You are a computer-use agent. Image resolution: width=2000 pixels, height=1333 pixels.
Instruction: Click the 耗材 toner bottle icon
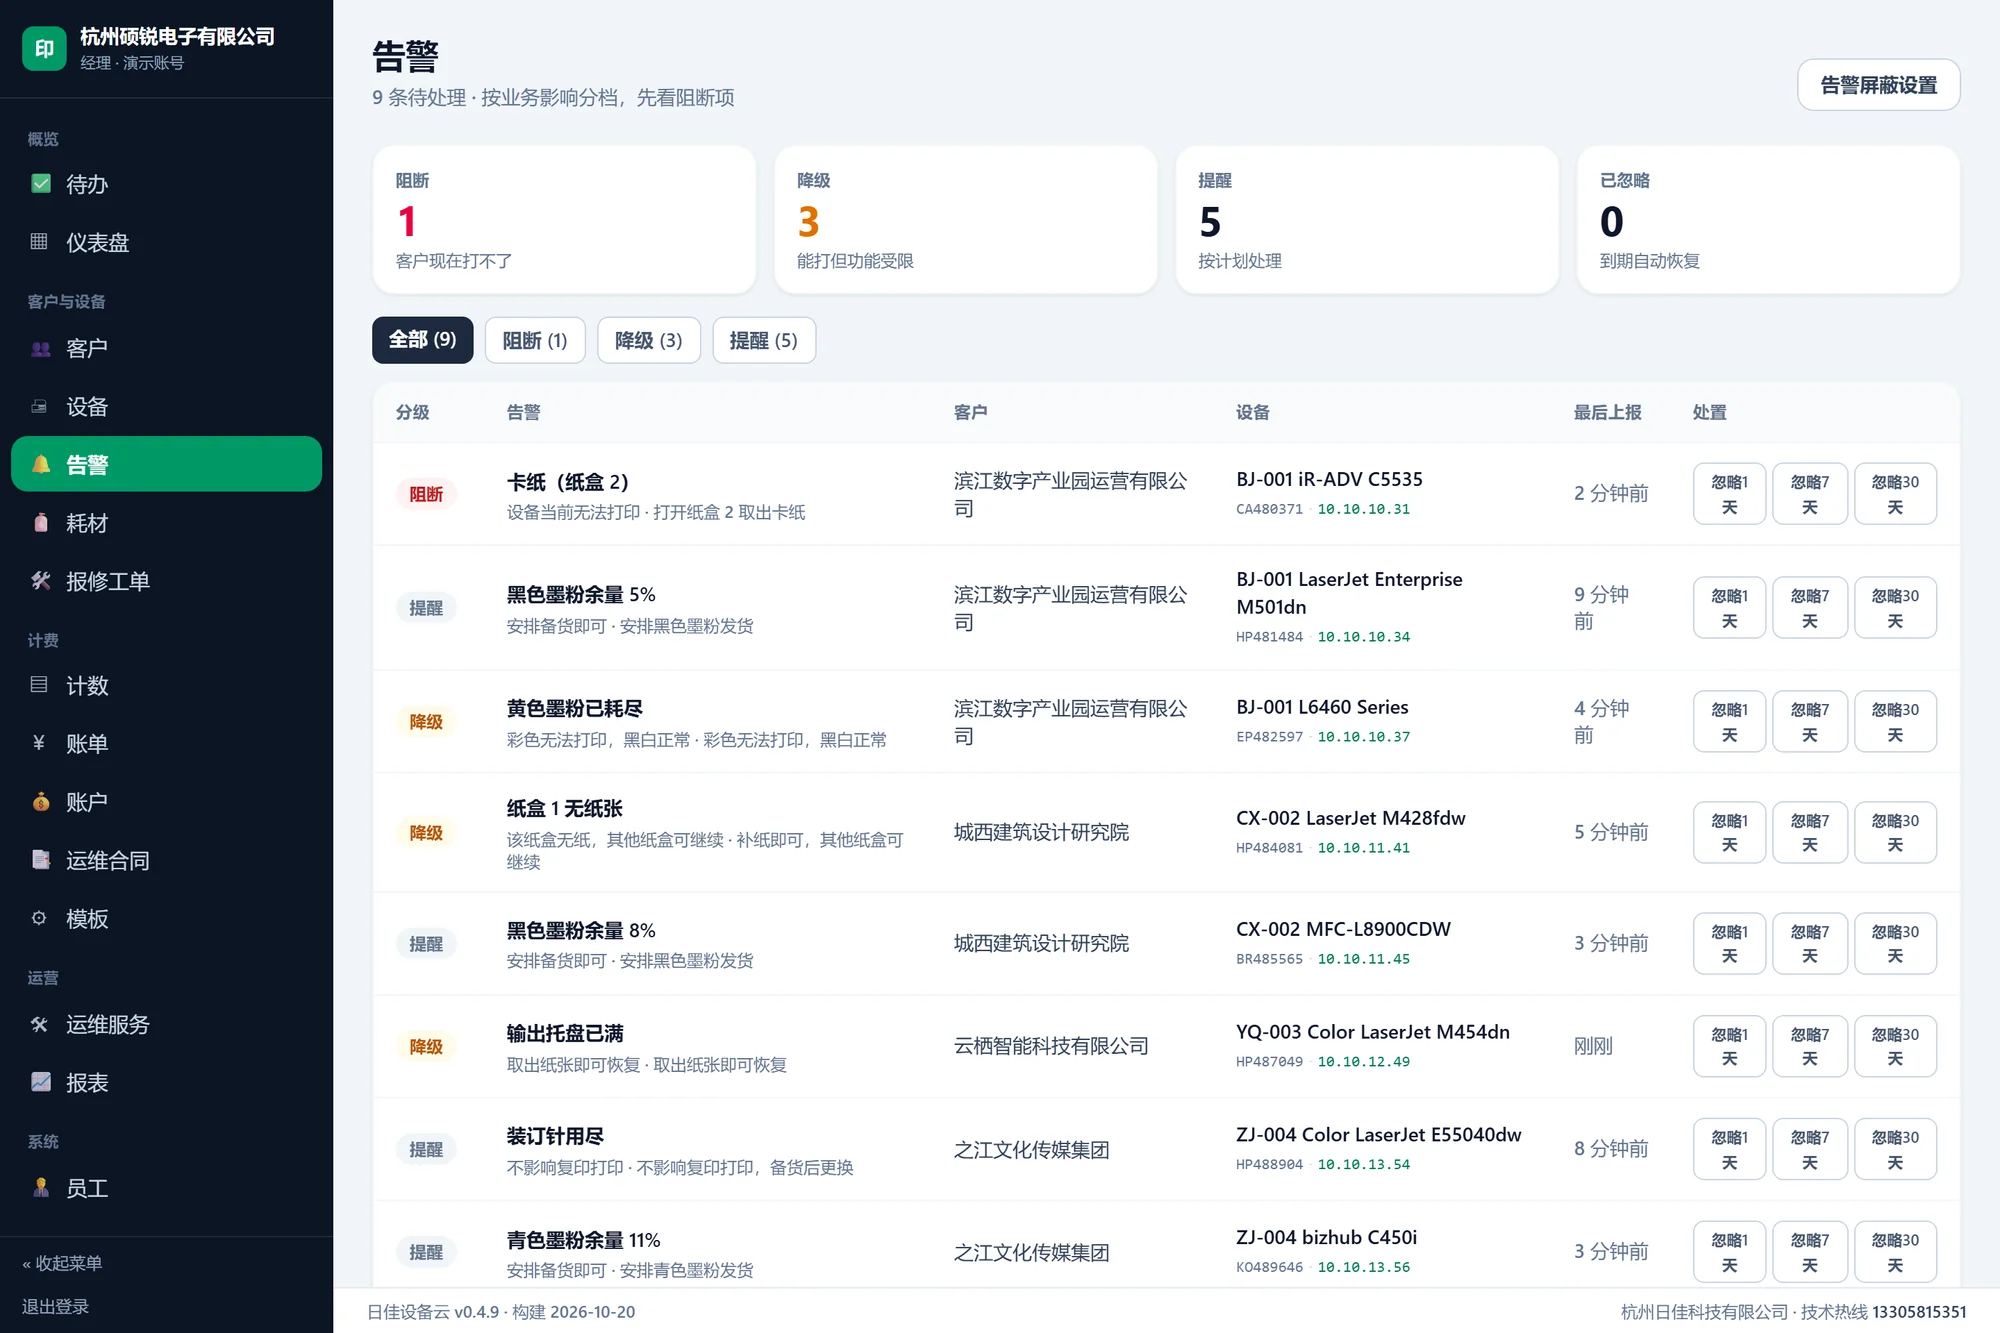[41, 523]
